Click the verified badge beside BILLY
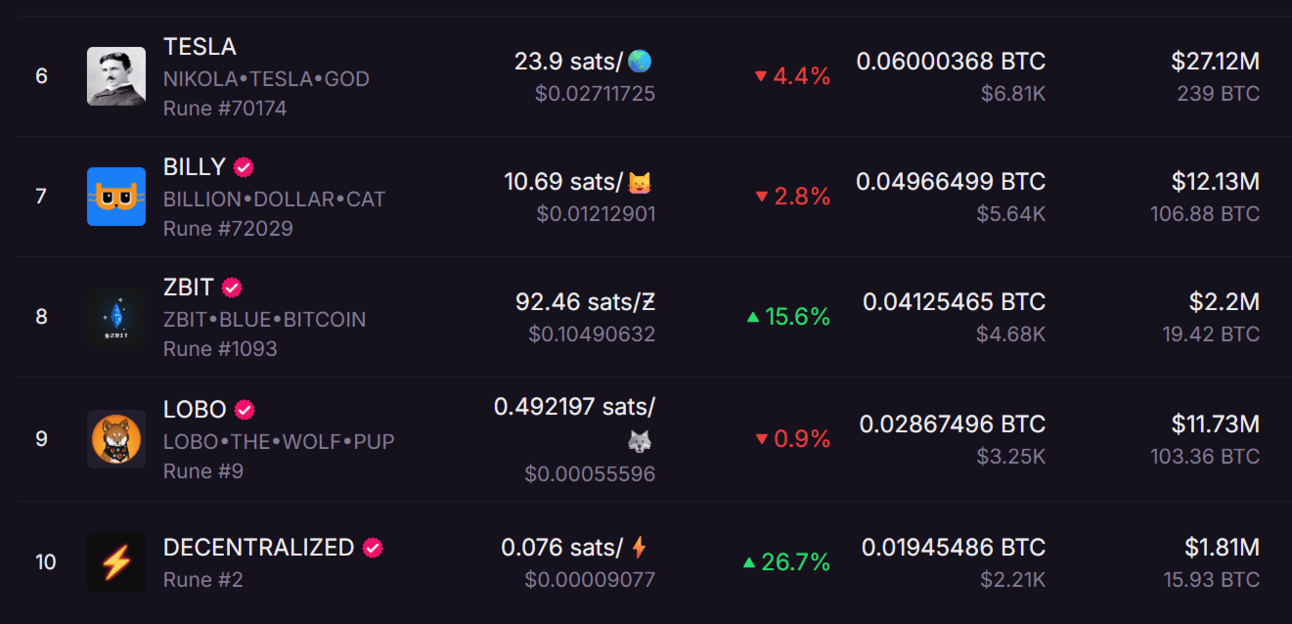Screen dimensions: 1292x624 pyautogui.click(x=243, y=167)
